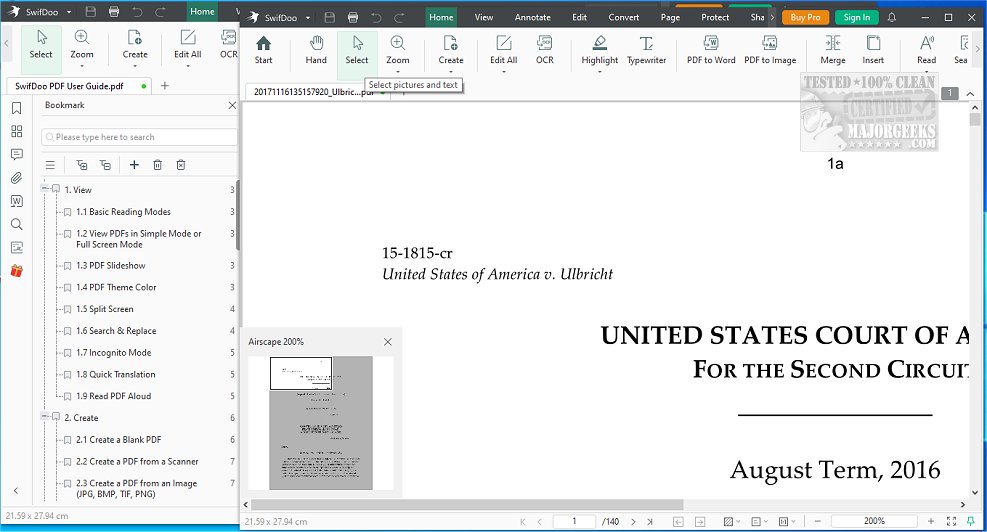Switch to View tab
The width and height of the screenshot is (987, 532).
coord(483,17)
